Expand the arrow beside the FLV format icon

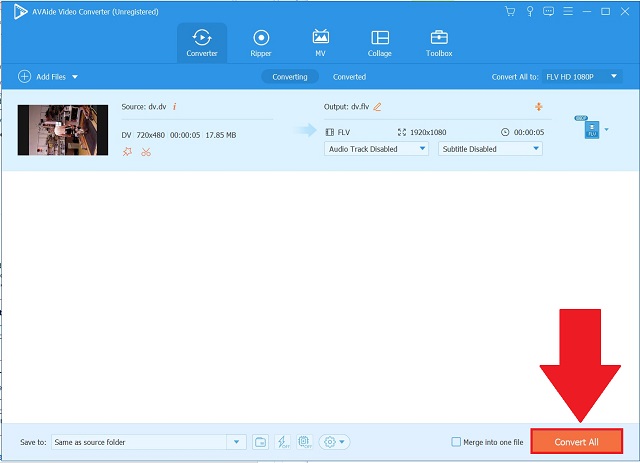click(x=607, y=129)
